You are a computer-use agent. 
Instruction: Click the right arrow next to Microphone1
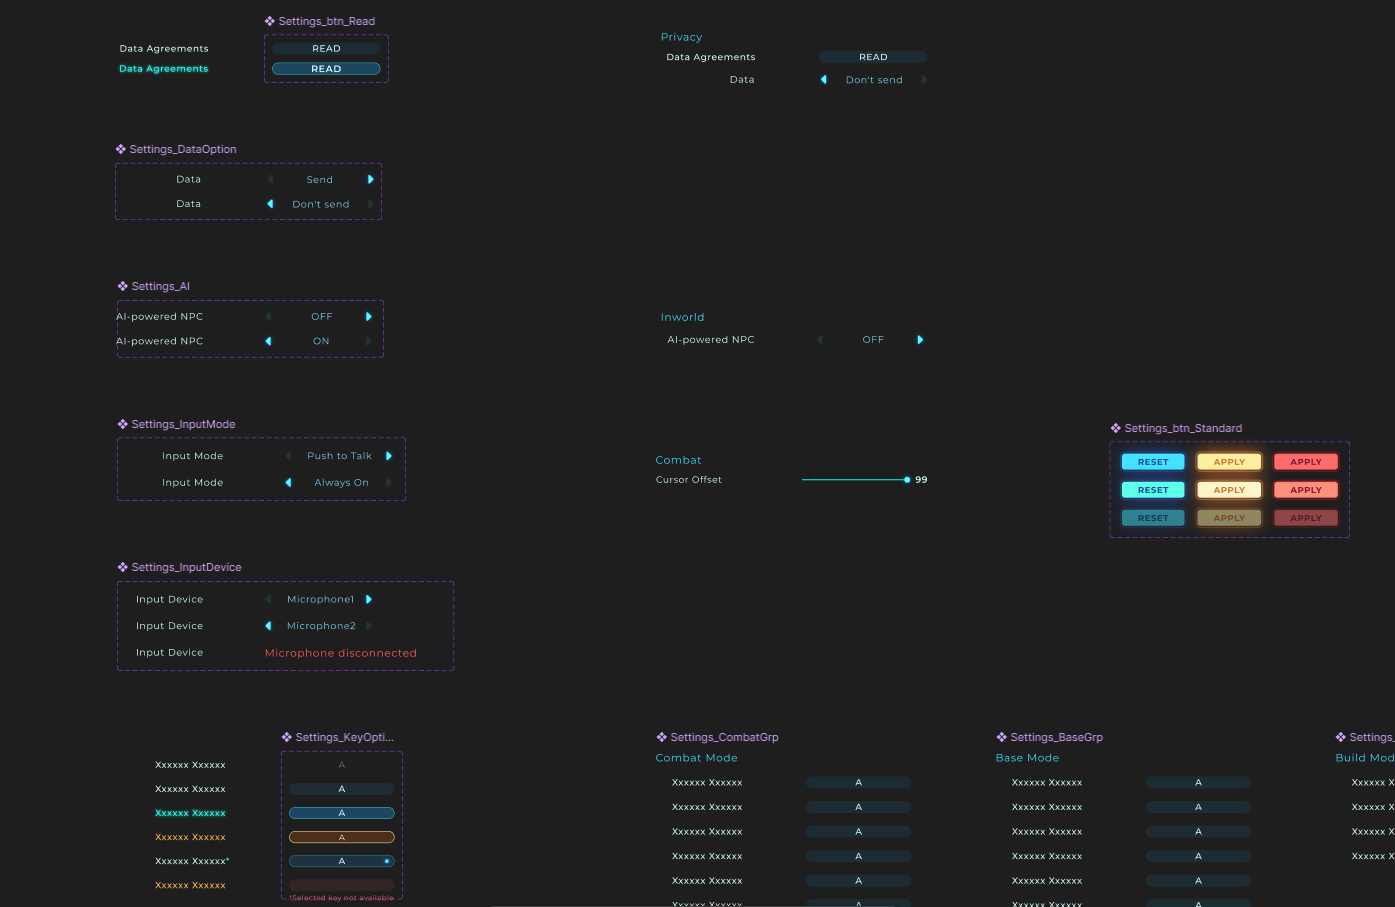[x=369, y=600]
